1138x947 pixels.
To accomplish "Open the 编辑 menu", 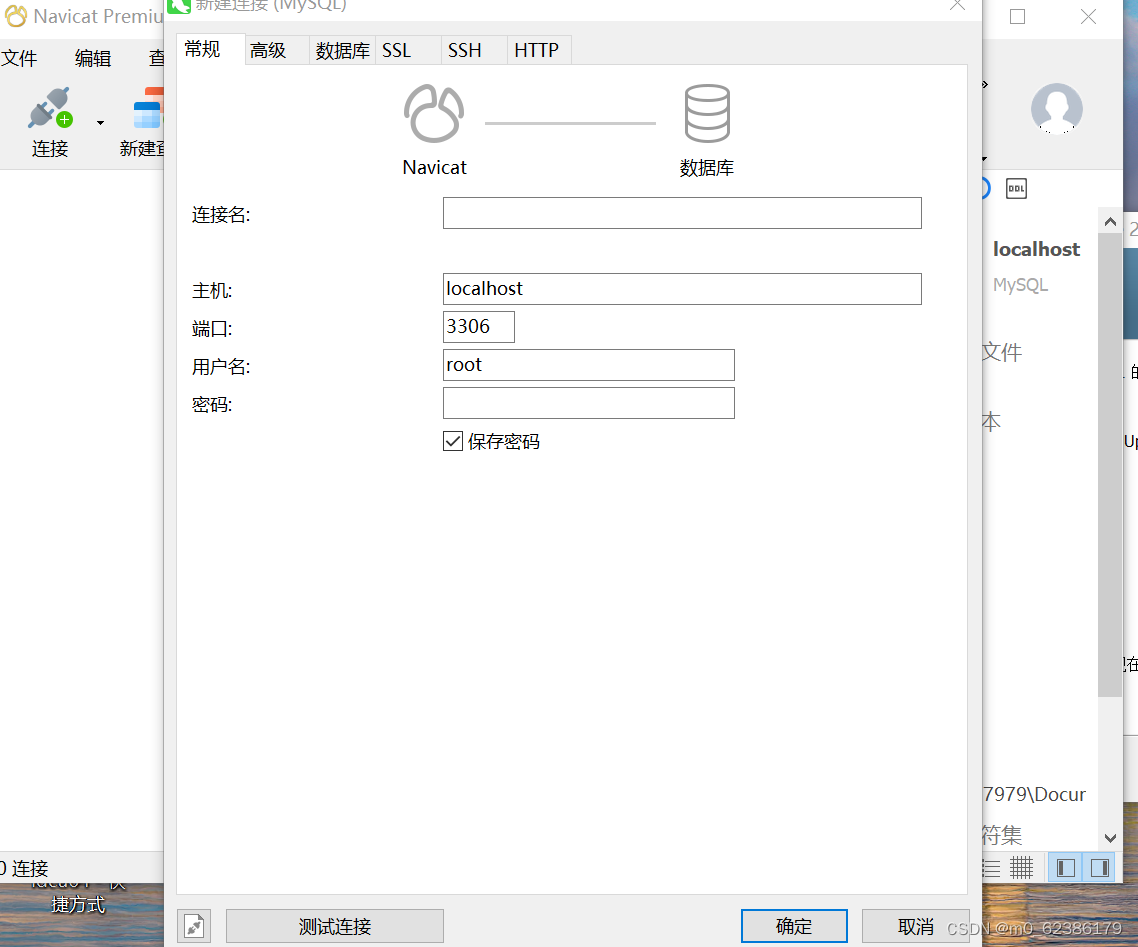I will pyautogui.click(x=93, y=58).
